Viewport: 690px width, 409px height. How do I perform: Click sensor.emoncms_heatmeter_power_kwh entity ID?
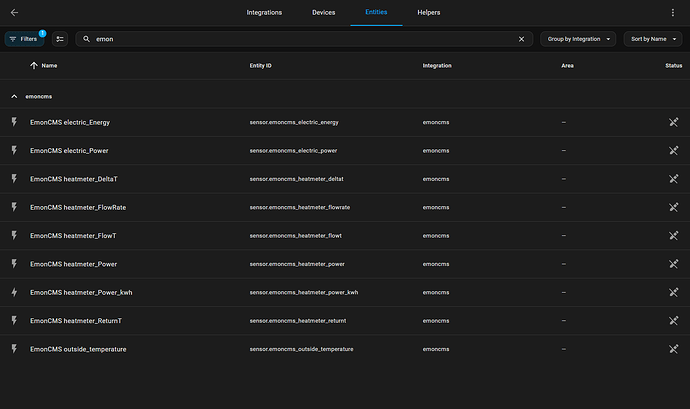click(304, 292)
